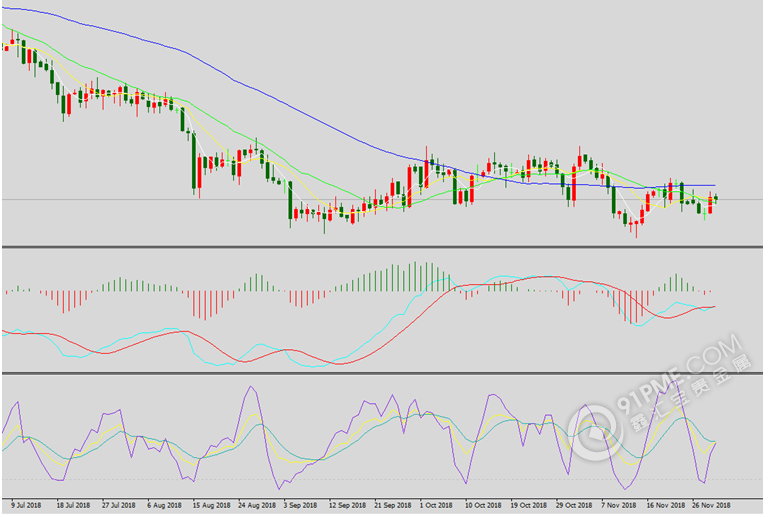This screenshot has height=517, width=769.
Task: Select the 6 Aug 2018 axis label
Action: [164, 505]
